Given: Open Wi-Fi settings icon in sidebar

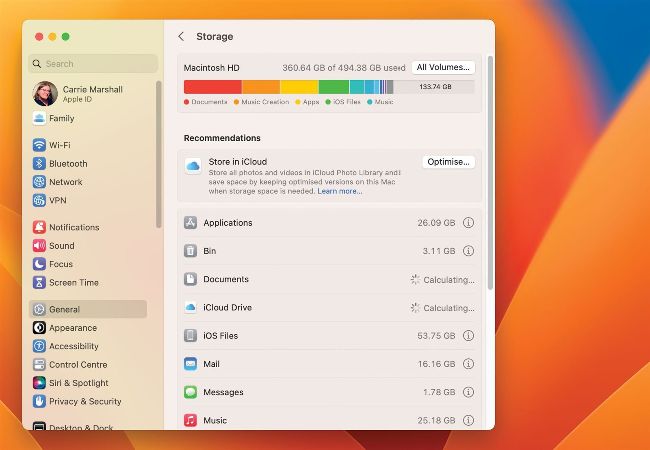Looking at the screenshot, I should pyautogui.click(x=39, y=145).
